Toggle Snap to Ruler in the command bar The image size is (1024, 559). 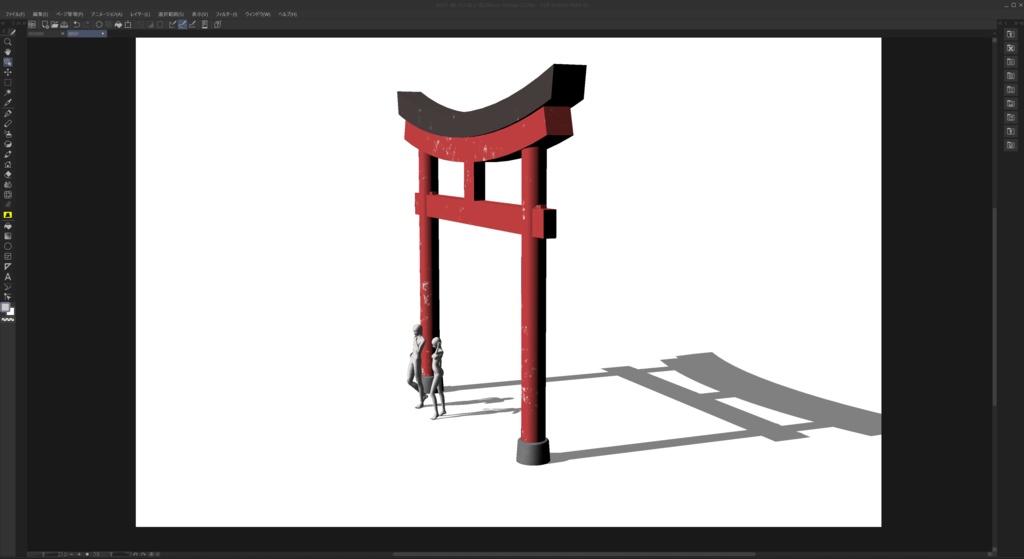[172, 25]
